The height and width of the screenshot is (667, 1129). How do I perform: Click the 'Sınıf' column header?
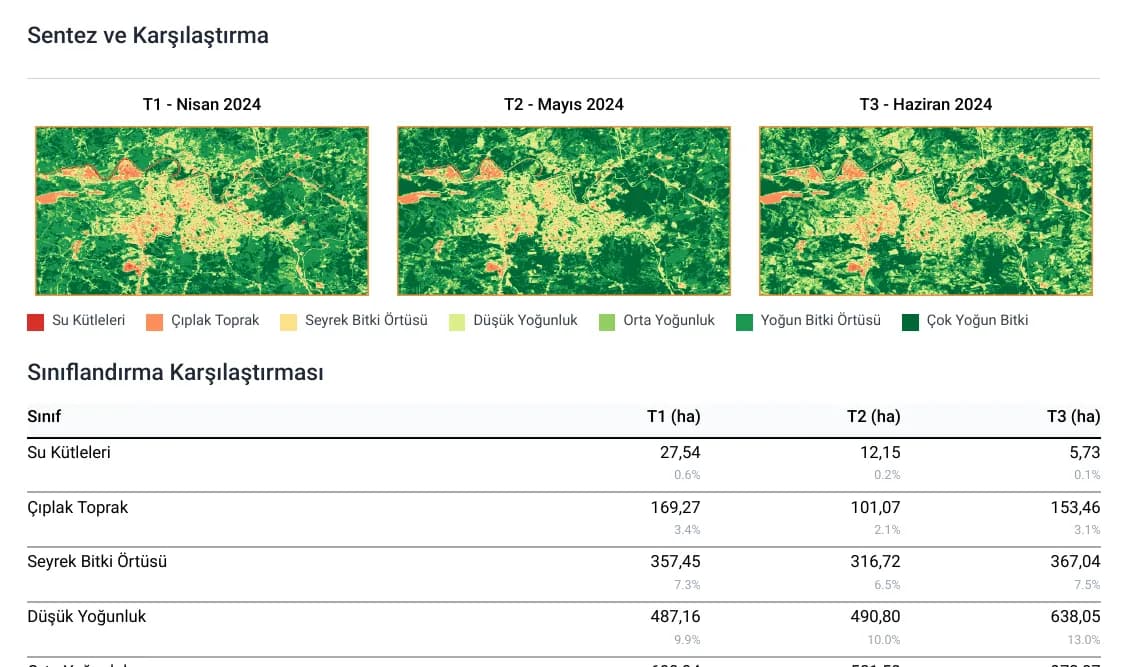pos(44,416)
